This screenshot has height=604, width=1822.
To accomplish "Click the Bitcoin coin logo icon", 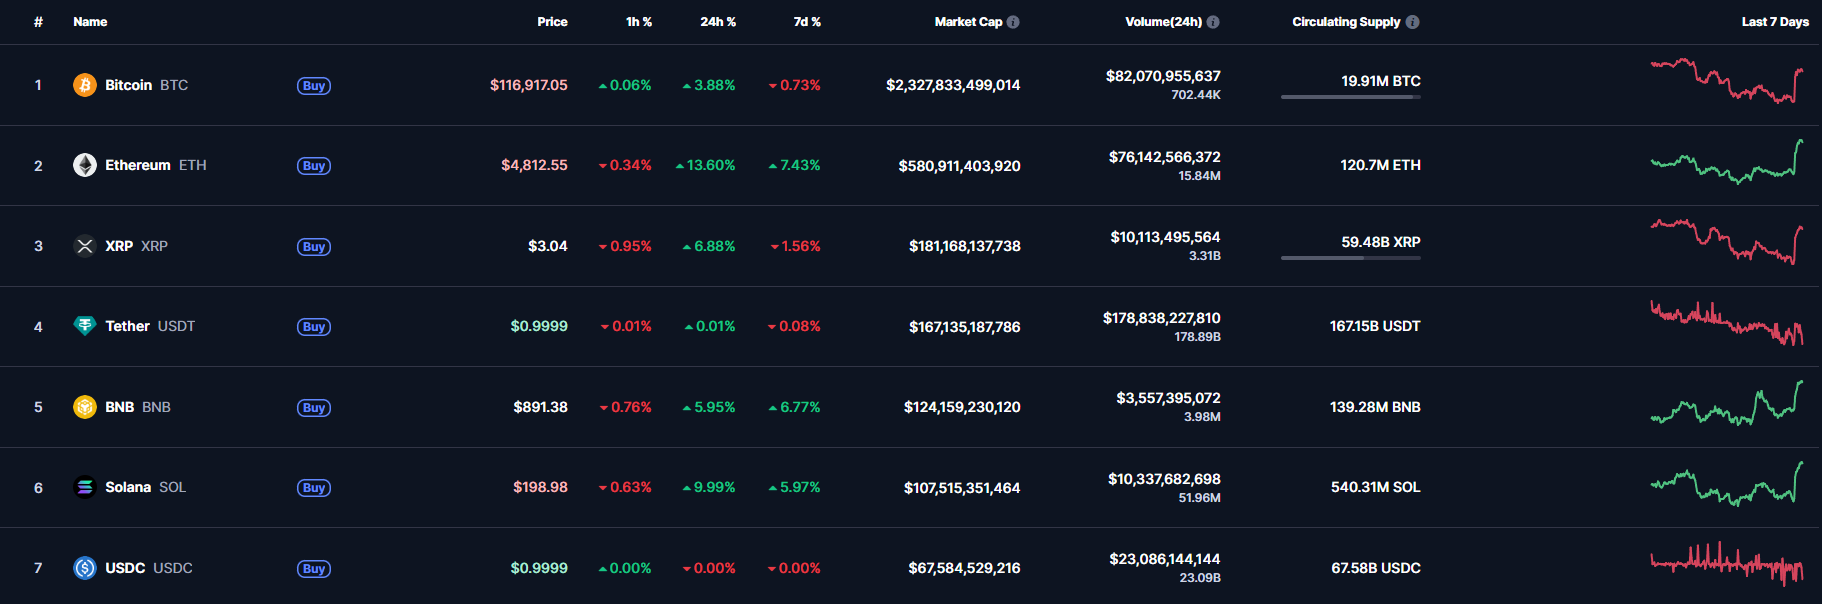I will (85, 85).
